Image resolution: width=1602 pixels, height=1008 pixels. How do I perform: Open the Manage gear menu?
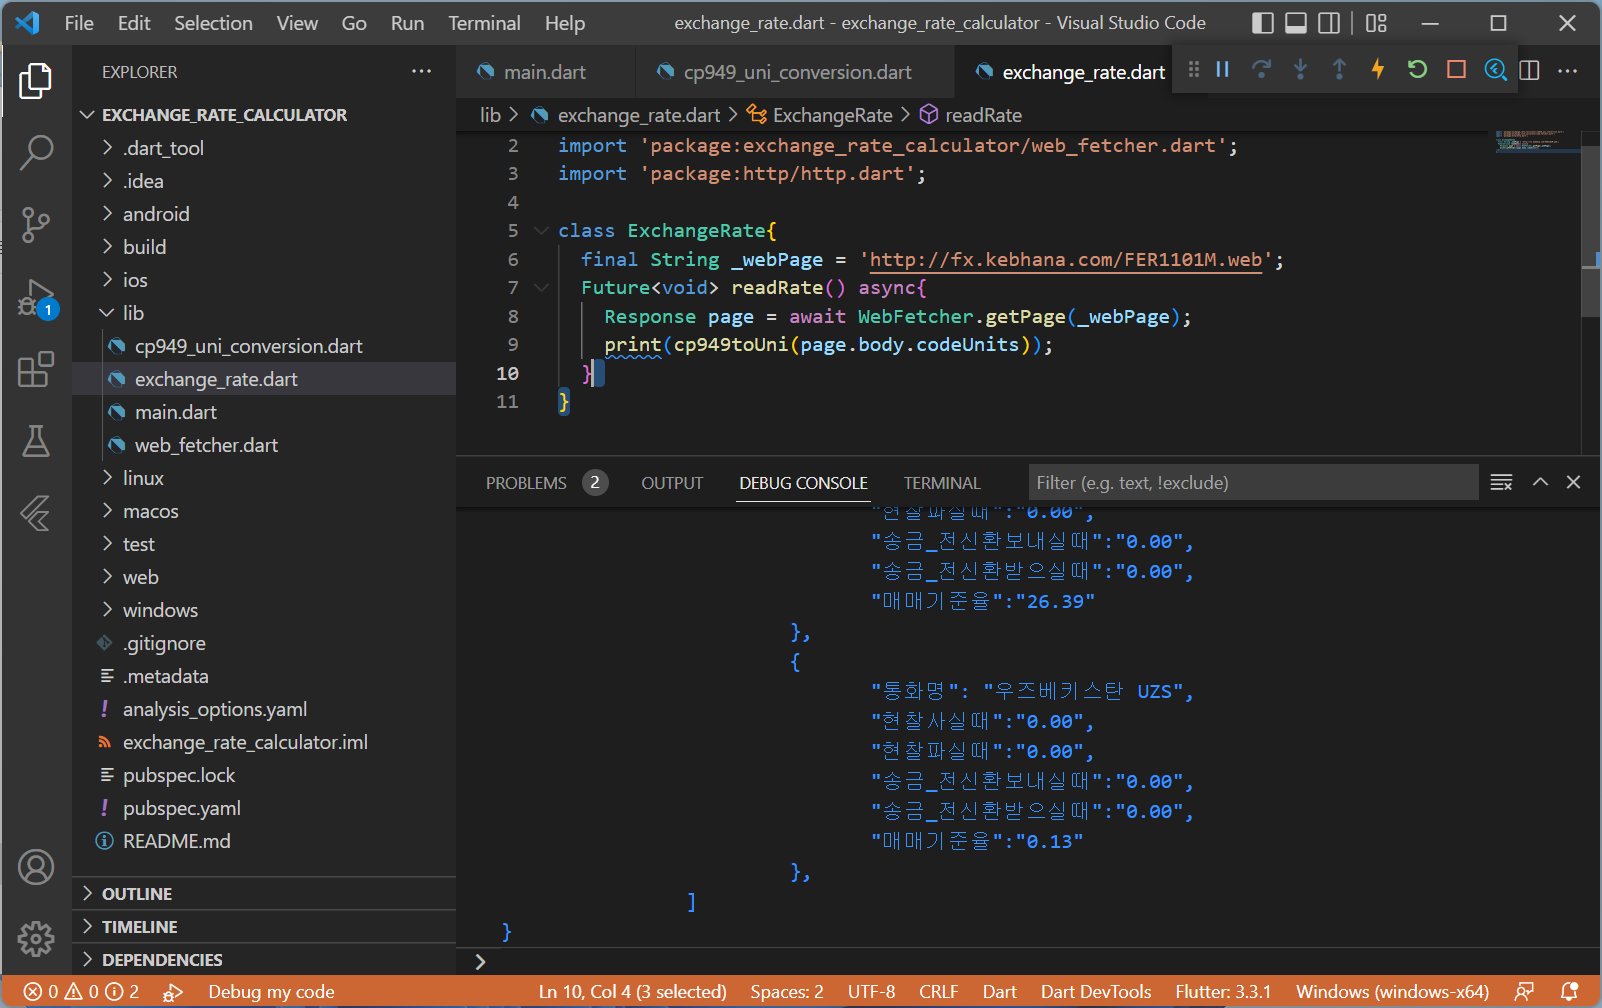(x=36, y=938)
